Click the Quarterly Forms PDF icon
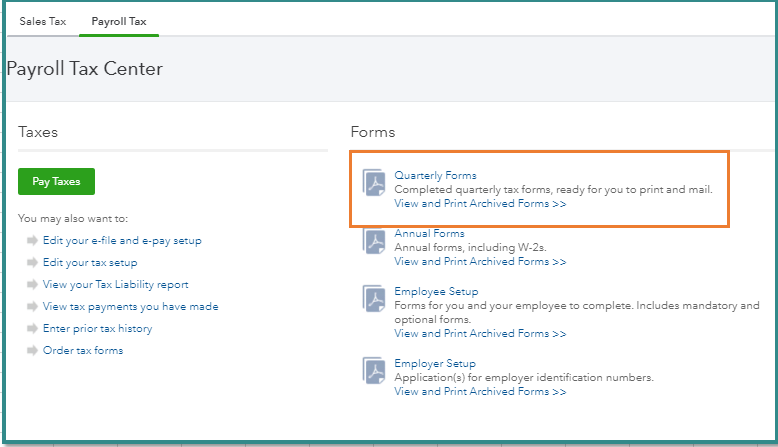This screenshot has height=447, width=778. pyautogui.click(x=375, y=185)
